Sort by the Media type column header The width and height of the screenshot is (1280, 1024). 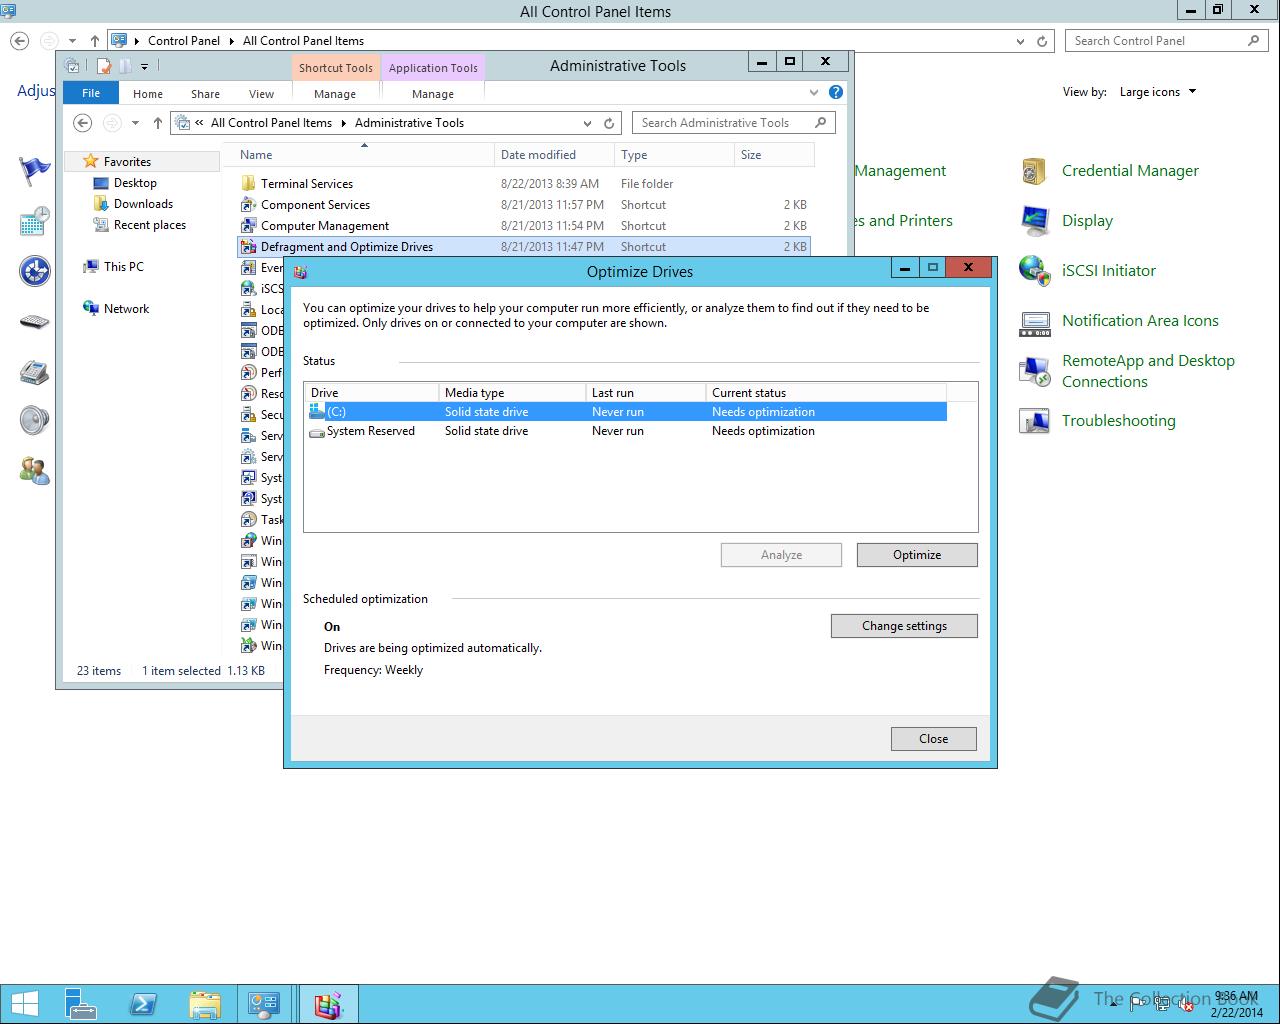[x=512, y=393]
